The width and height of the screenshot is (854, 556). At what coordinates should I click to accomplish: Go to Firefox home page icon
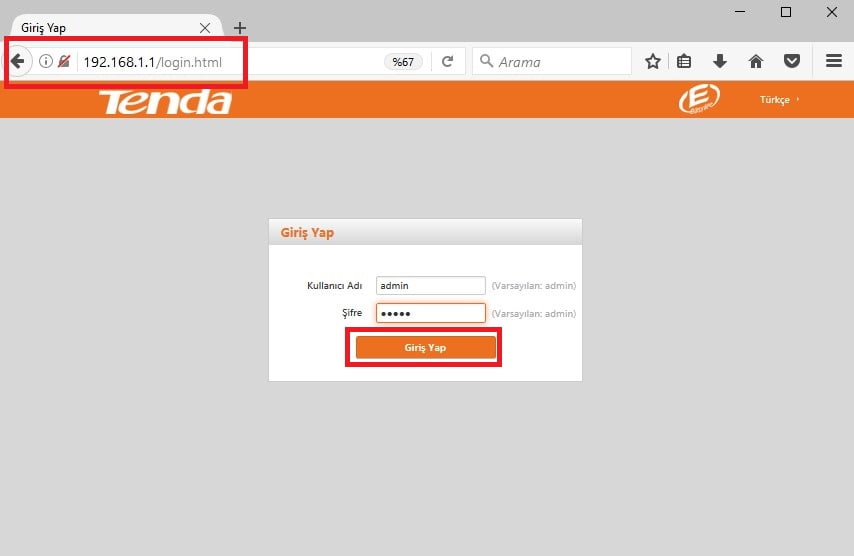[756, 62]
